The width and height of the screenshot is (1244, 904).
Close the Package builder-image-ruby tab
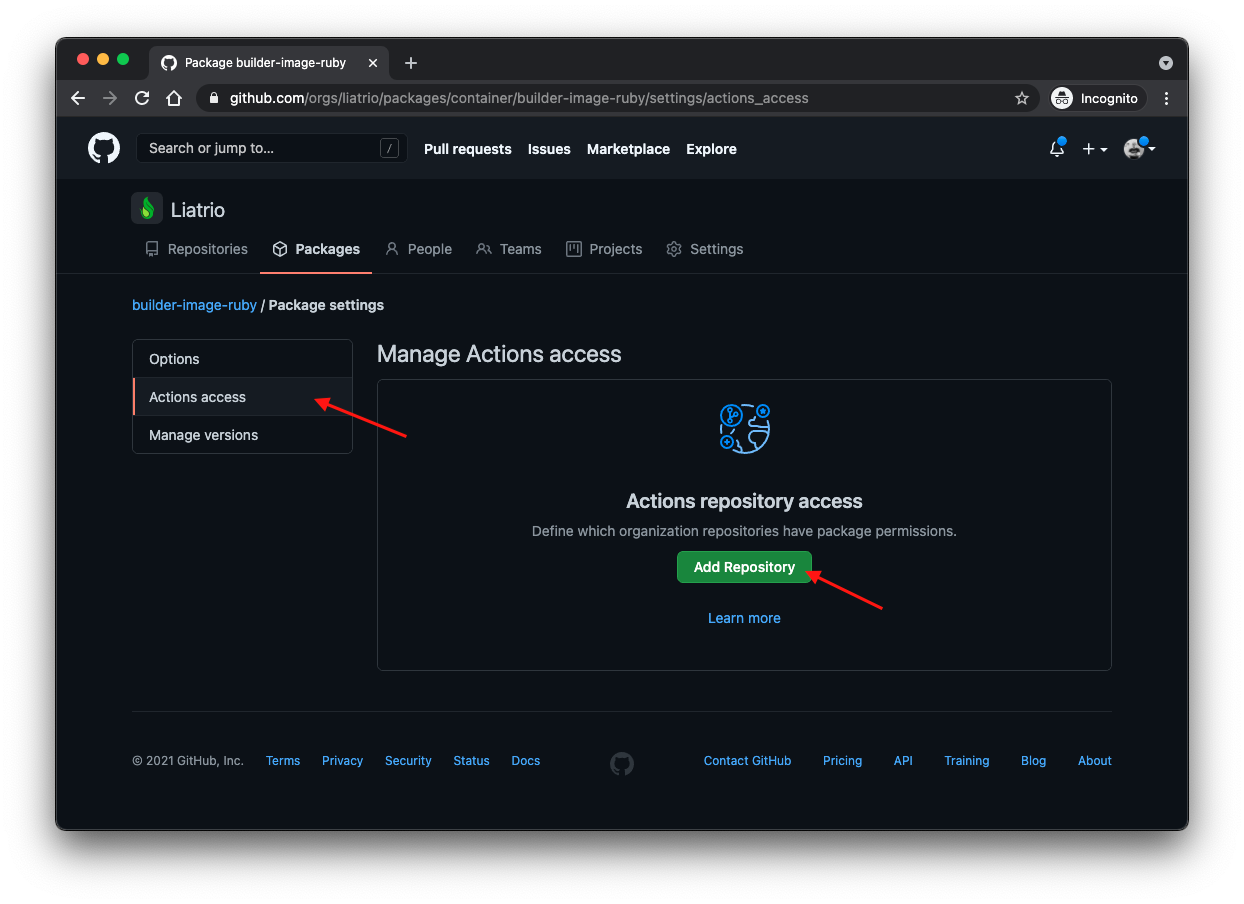click(x=373, y=63)
